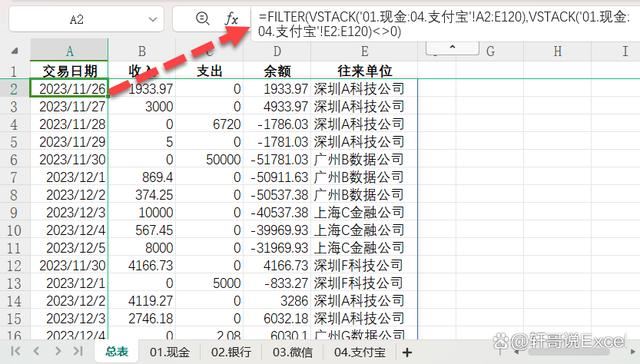The height and width of the screenshot is (364, 640).
Task: Jump to the first sheet tab arrow
Action: click(x=16, y=351)
